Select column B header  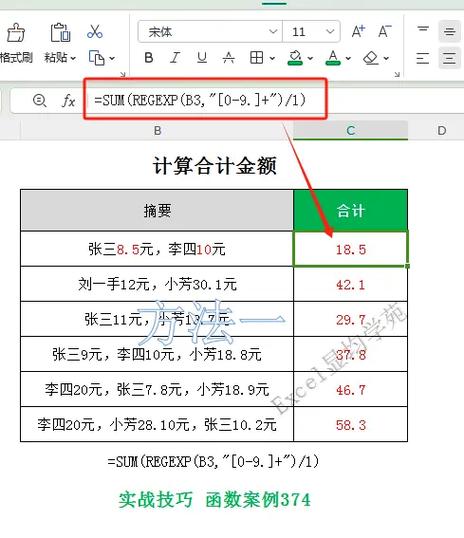click(157, 131)
